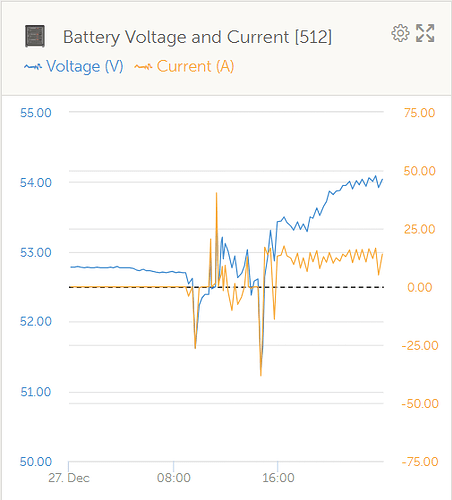Click the 0.00 current axis label
This screenshot has width=452, height=500.
419,287
